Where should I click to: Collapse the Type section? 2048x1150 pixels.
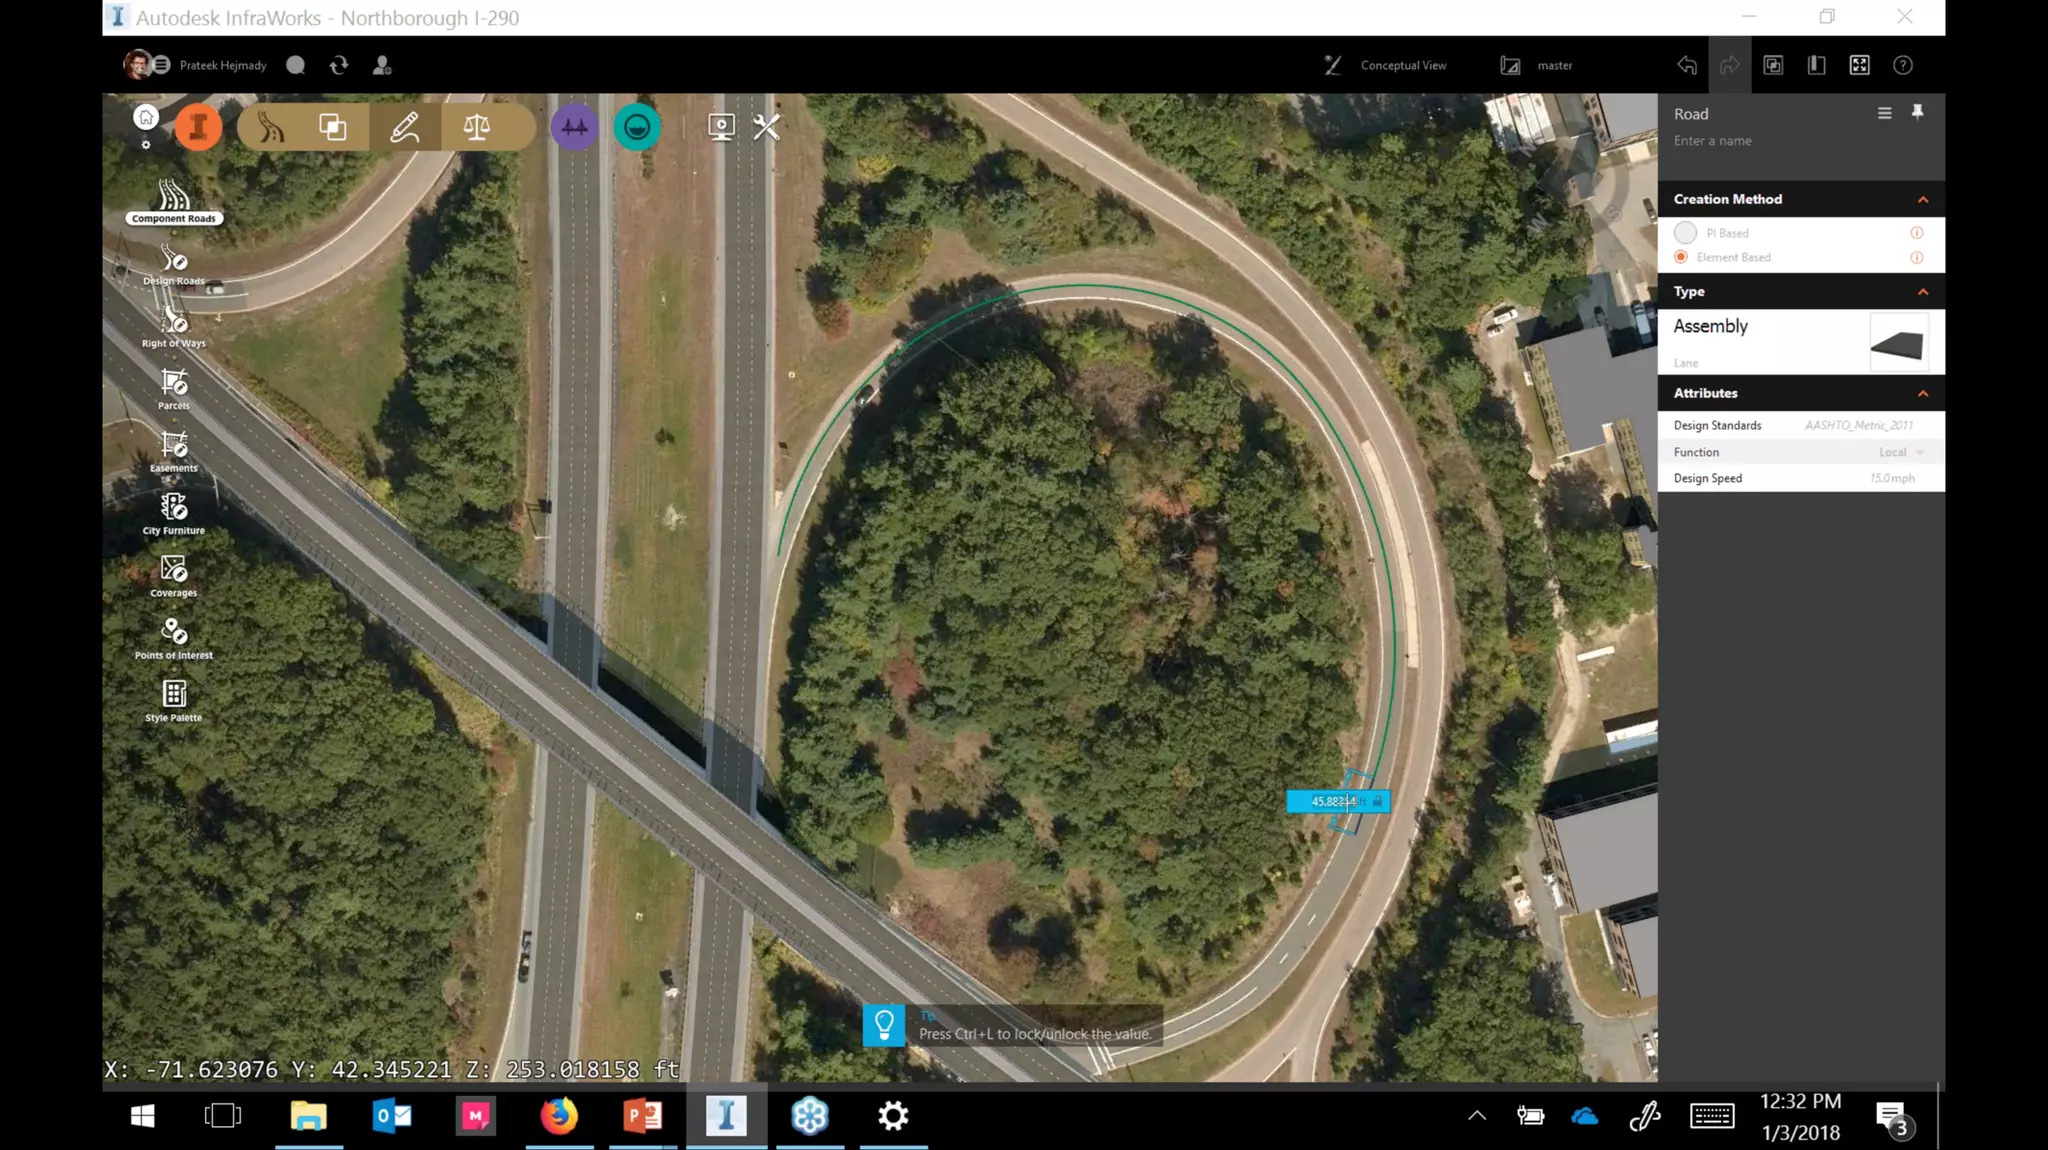pyautogui.click(x=1923, y=291)
